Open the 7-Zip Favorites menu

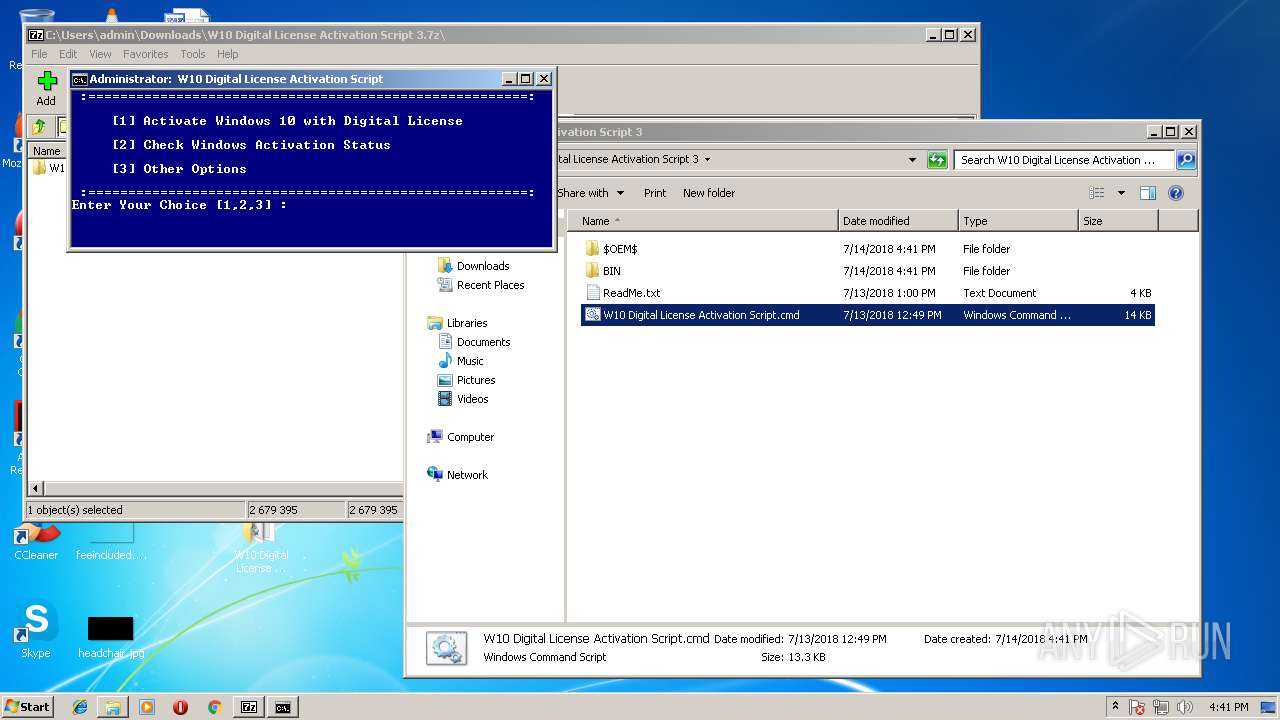coord(146,54)
